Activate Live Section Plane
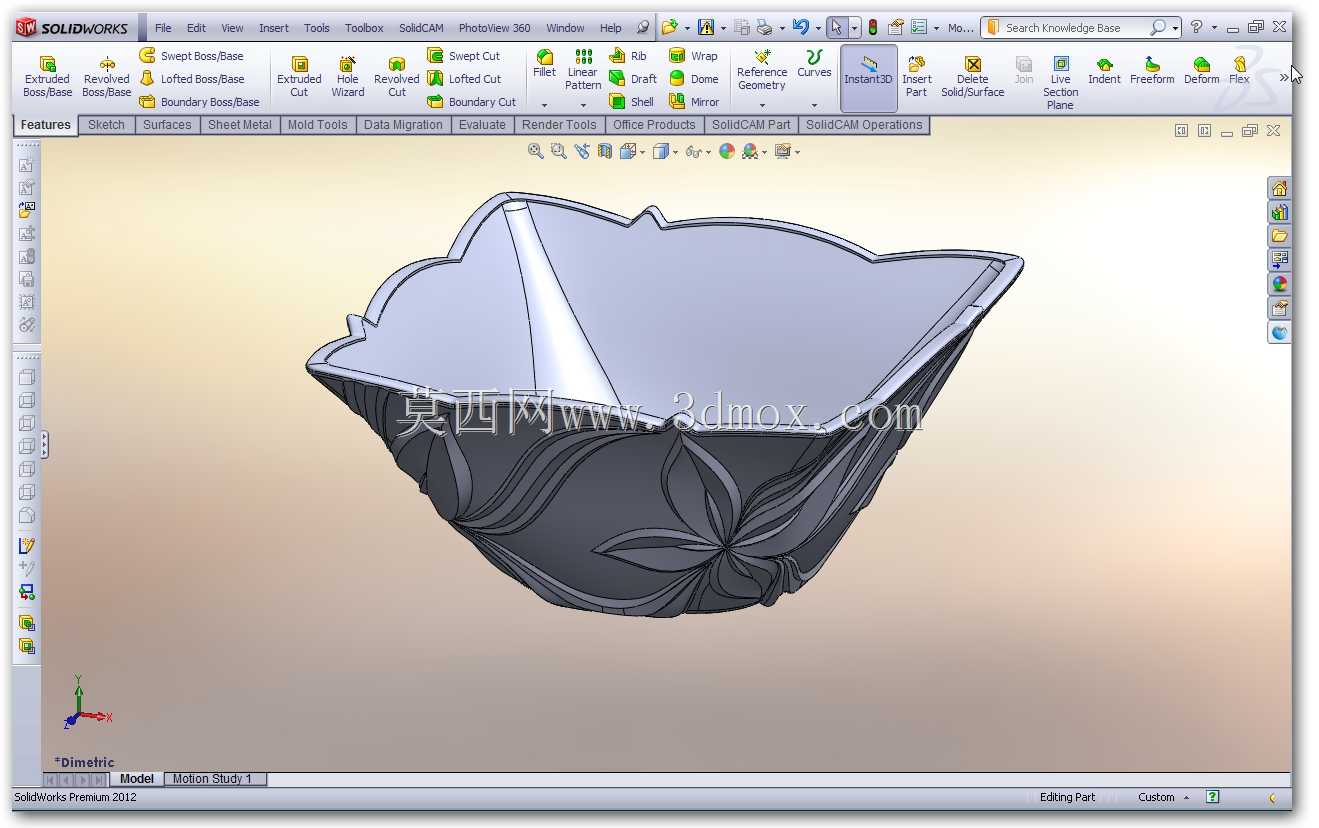 click(1060, 83)
